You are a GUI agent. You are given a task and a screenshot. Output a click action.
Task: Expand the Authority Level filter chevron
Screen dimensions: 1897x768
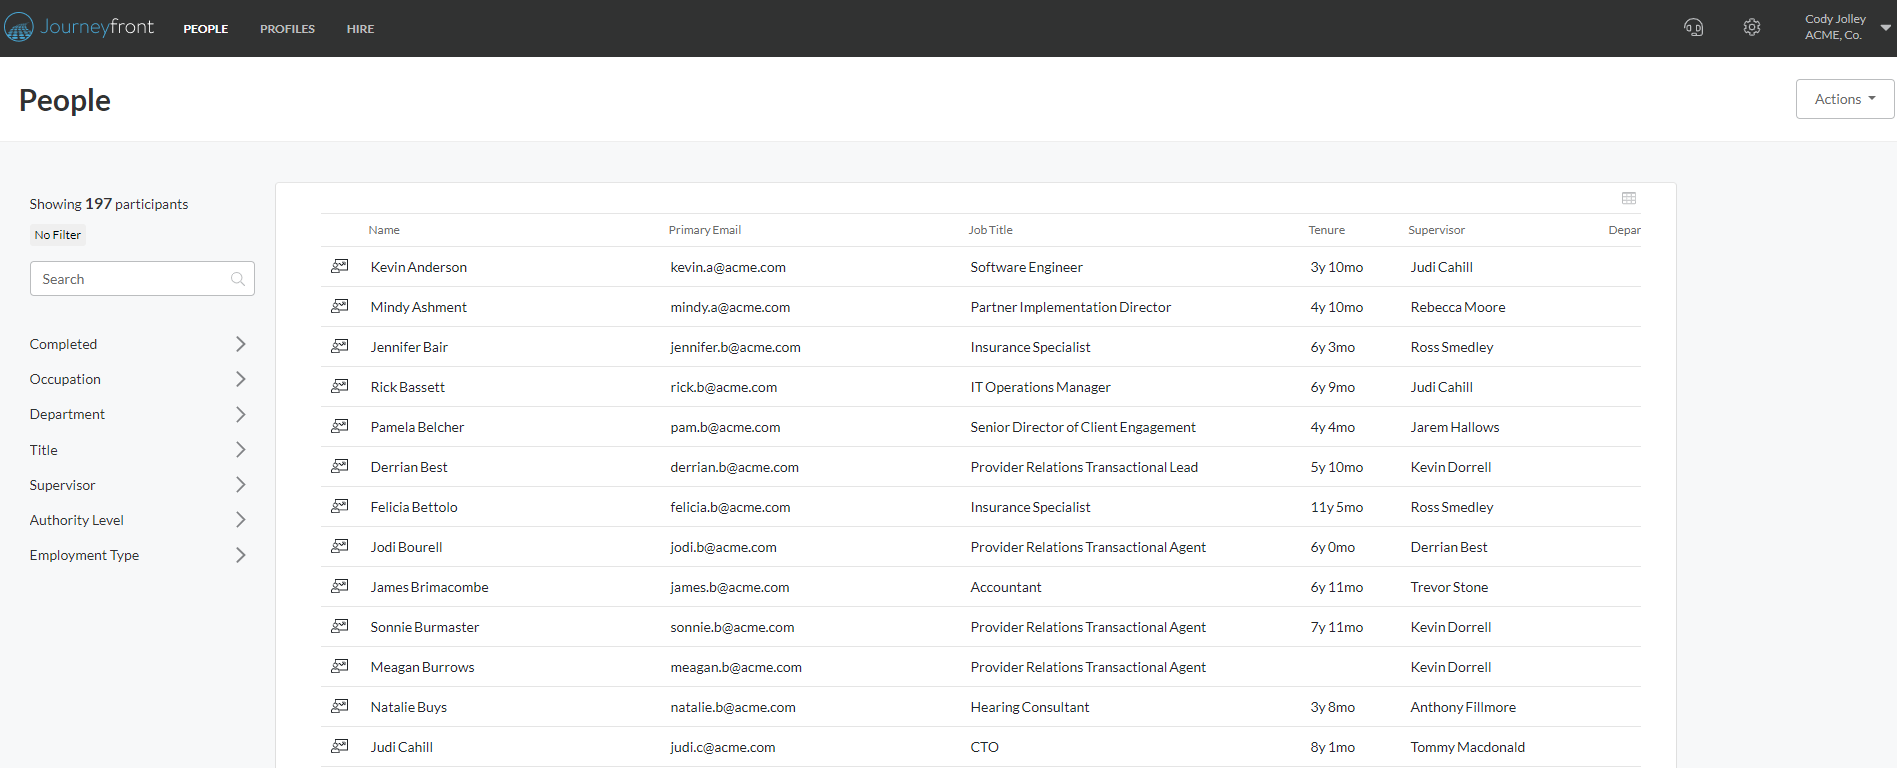coord(240,520)
